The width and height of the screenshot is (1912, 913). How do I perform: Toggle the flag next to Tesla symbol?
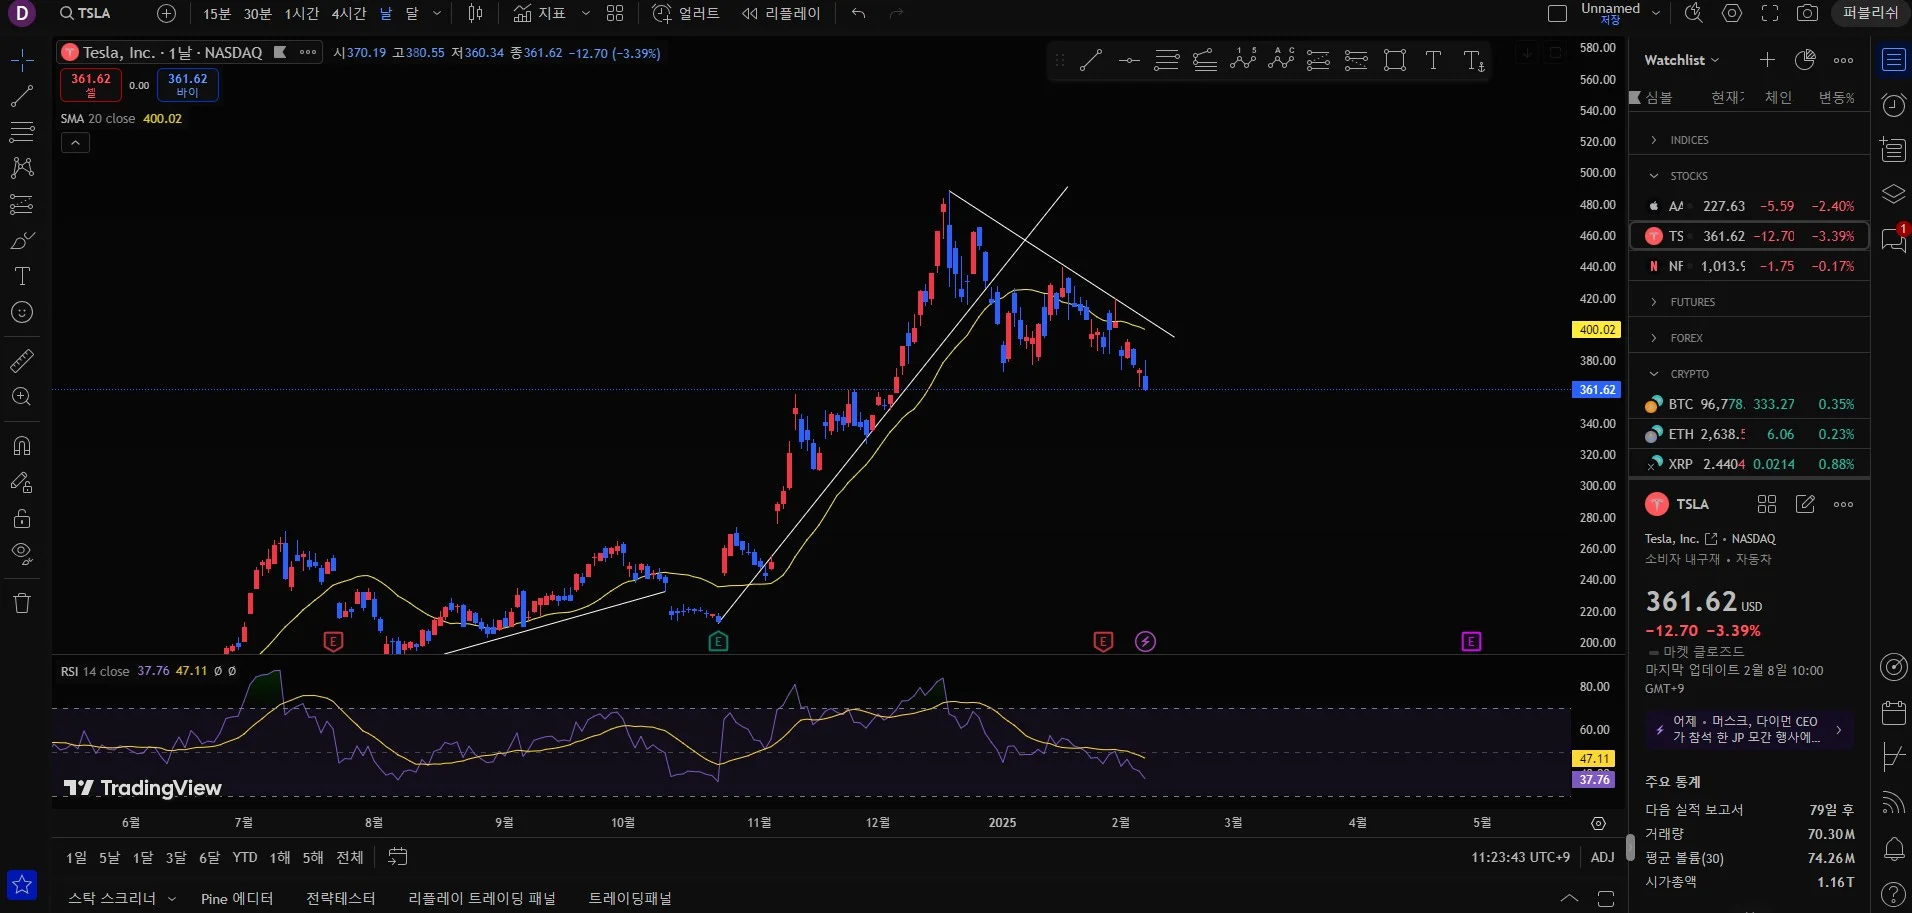point(281,52)
